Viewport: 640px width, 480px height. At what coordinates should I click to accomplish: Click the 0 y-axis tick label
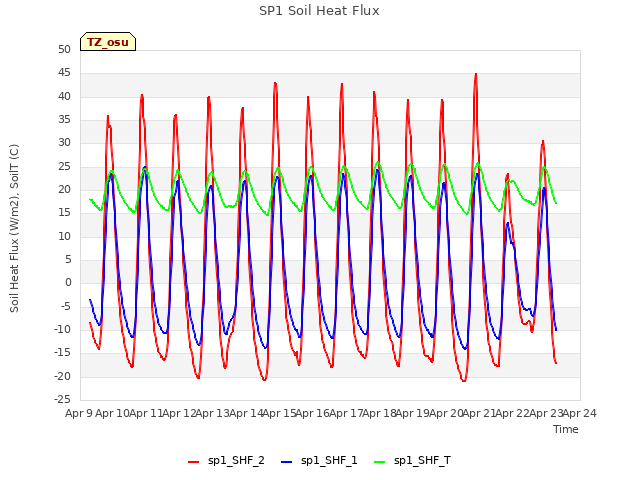click(x=68, y=282)
